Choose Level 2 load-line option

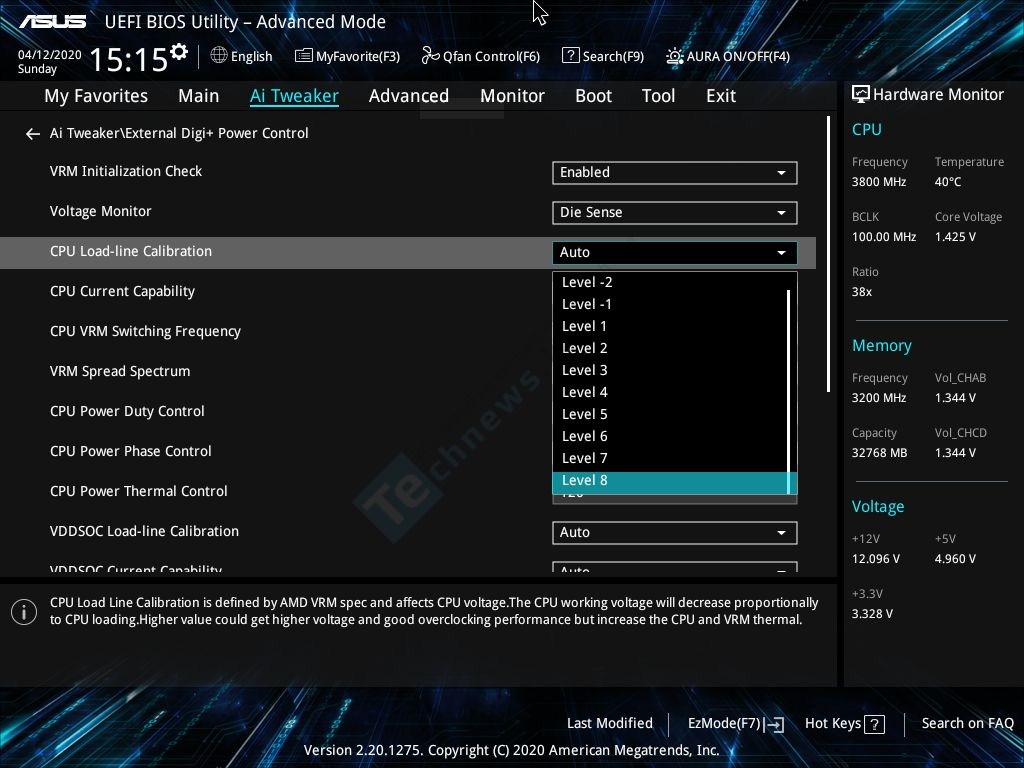pos(671,349)
